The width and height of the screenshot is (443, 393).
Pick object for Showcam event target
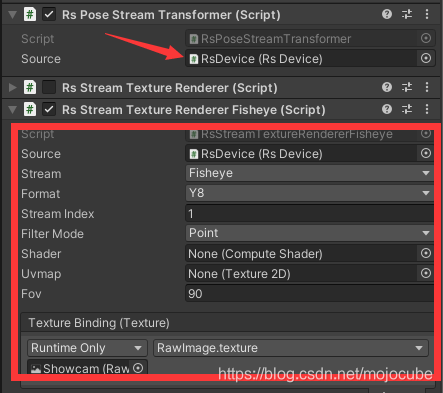(x=138, y=368)
